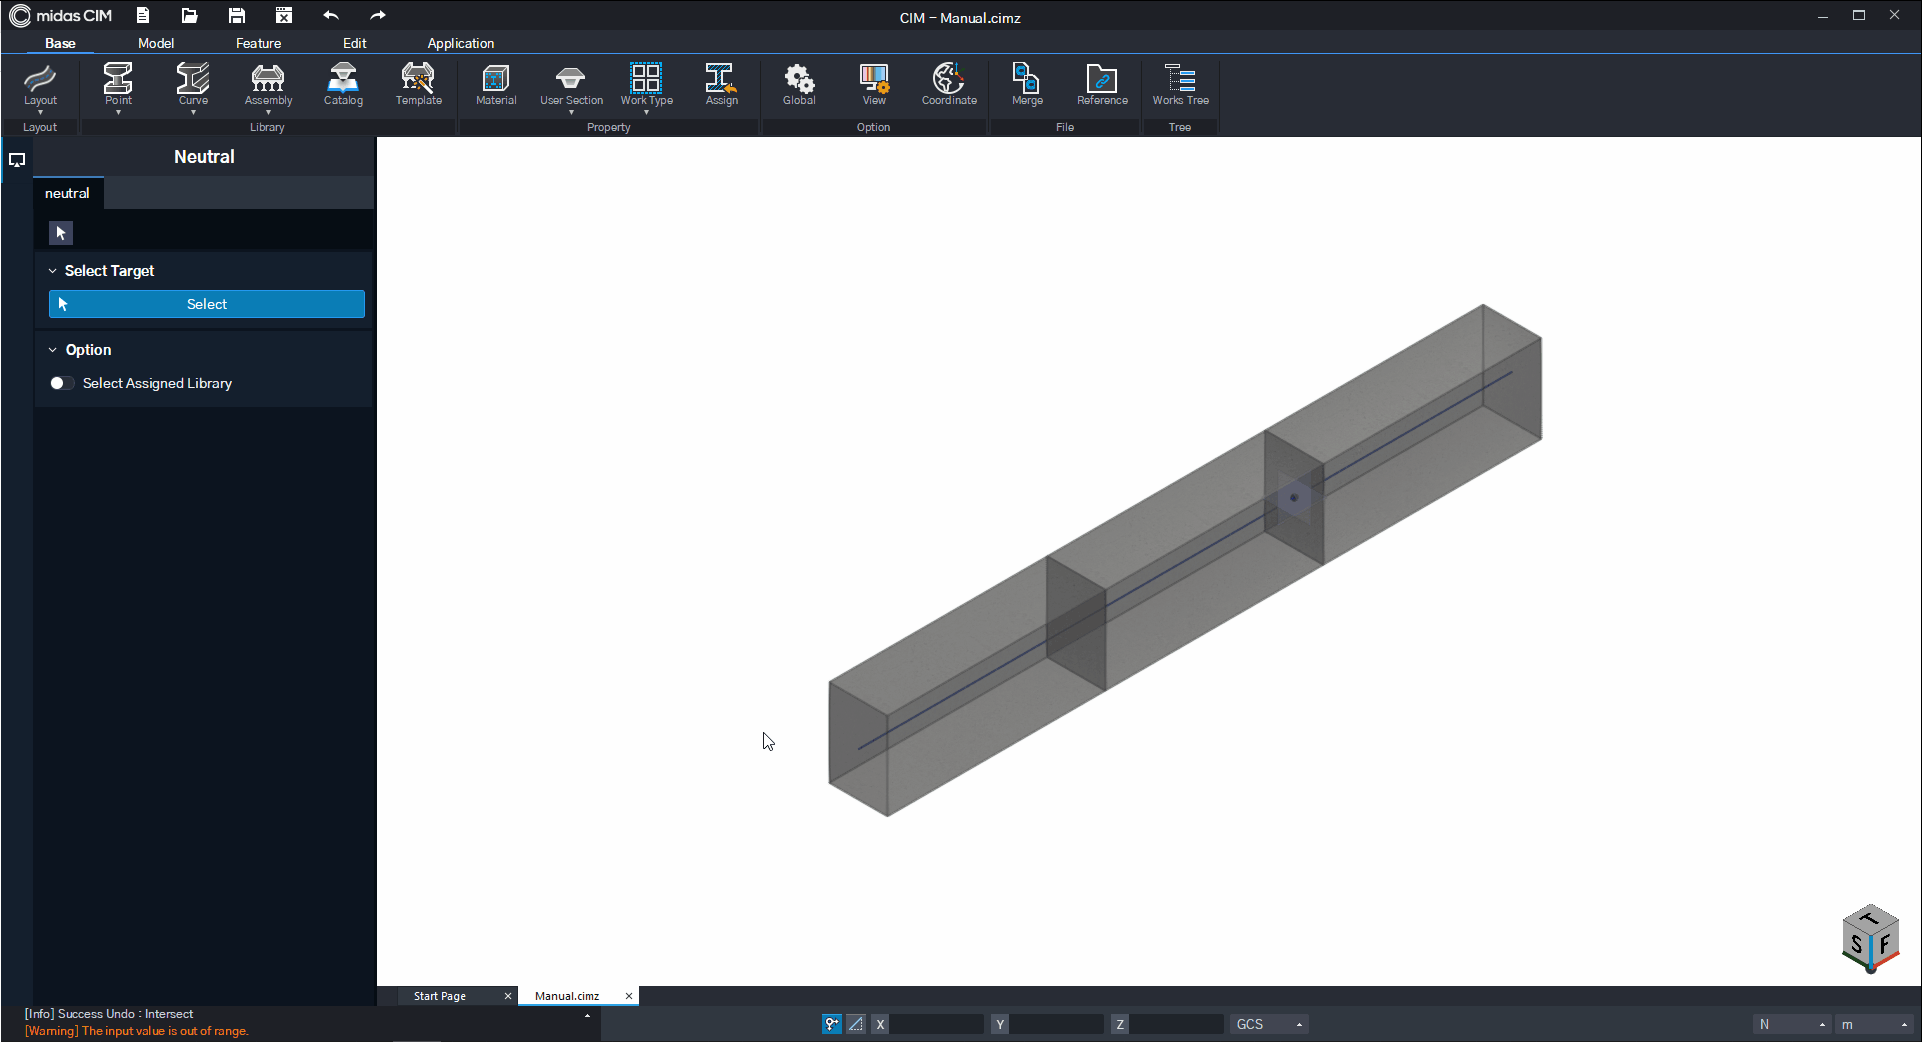Image resolution: width=1922 pixels, height=1042 pixels.
Task: Click the view cube navigator
Action: 1869,939
